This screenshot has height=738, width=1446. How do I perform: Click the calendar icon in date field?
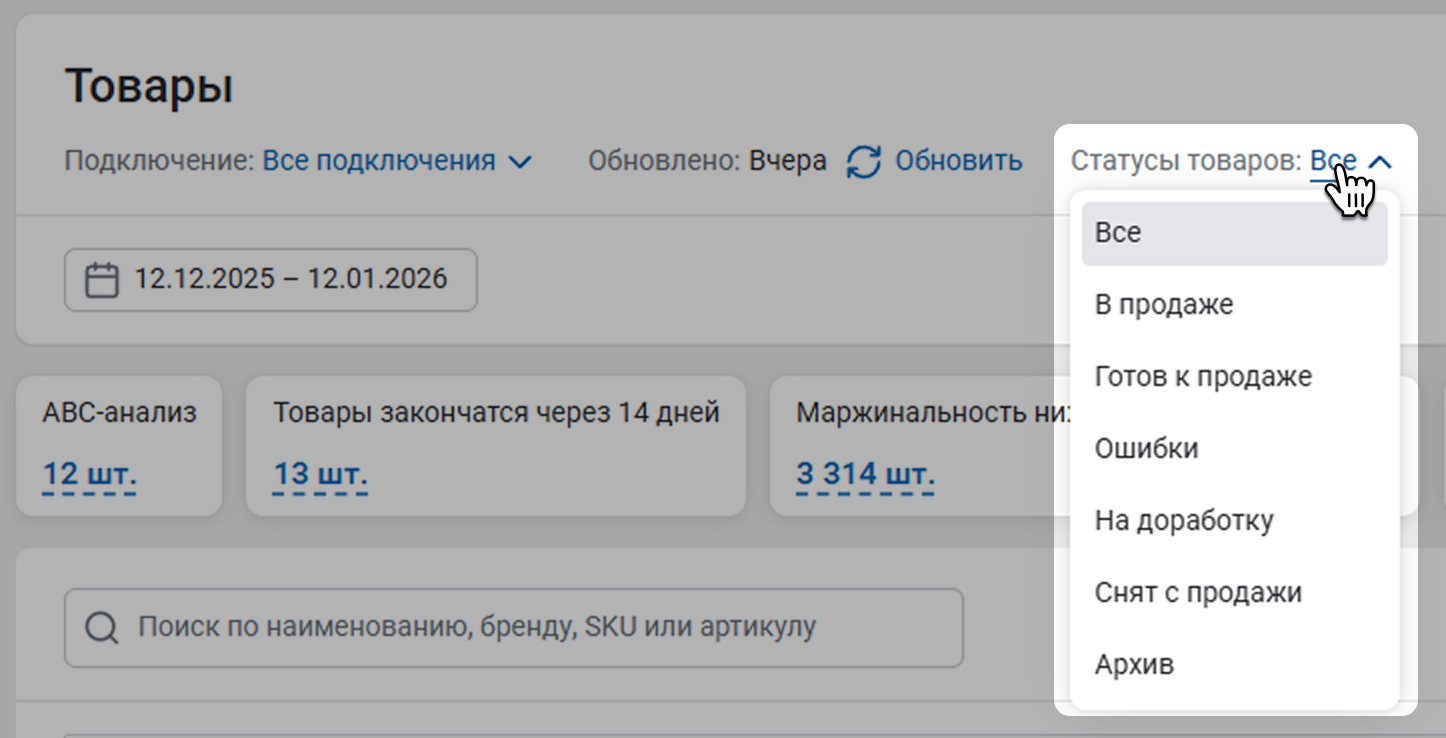pyautogui.click(x=101, y=279)
